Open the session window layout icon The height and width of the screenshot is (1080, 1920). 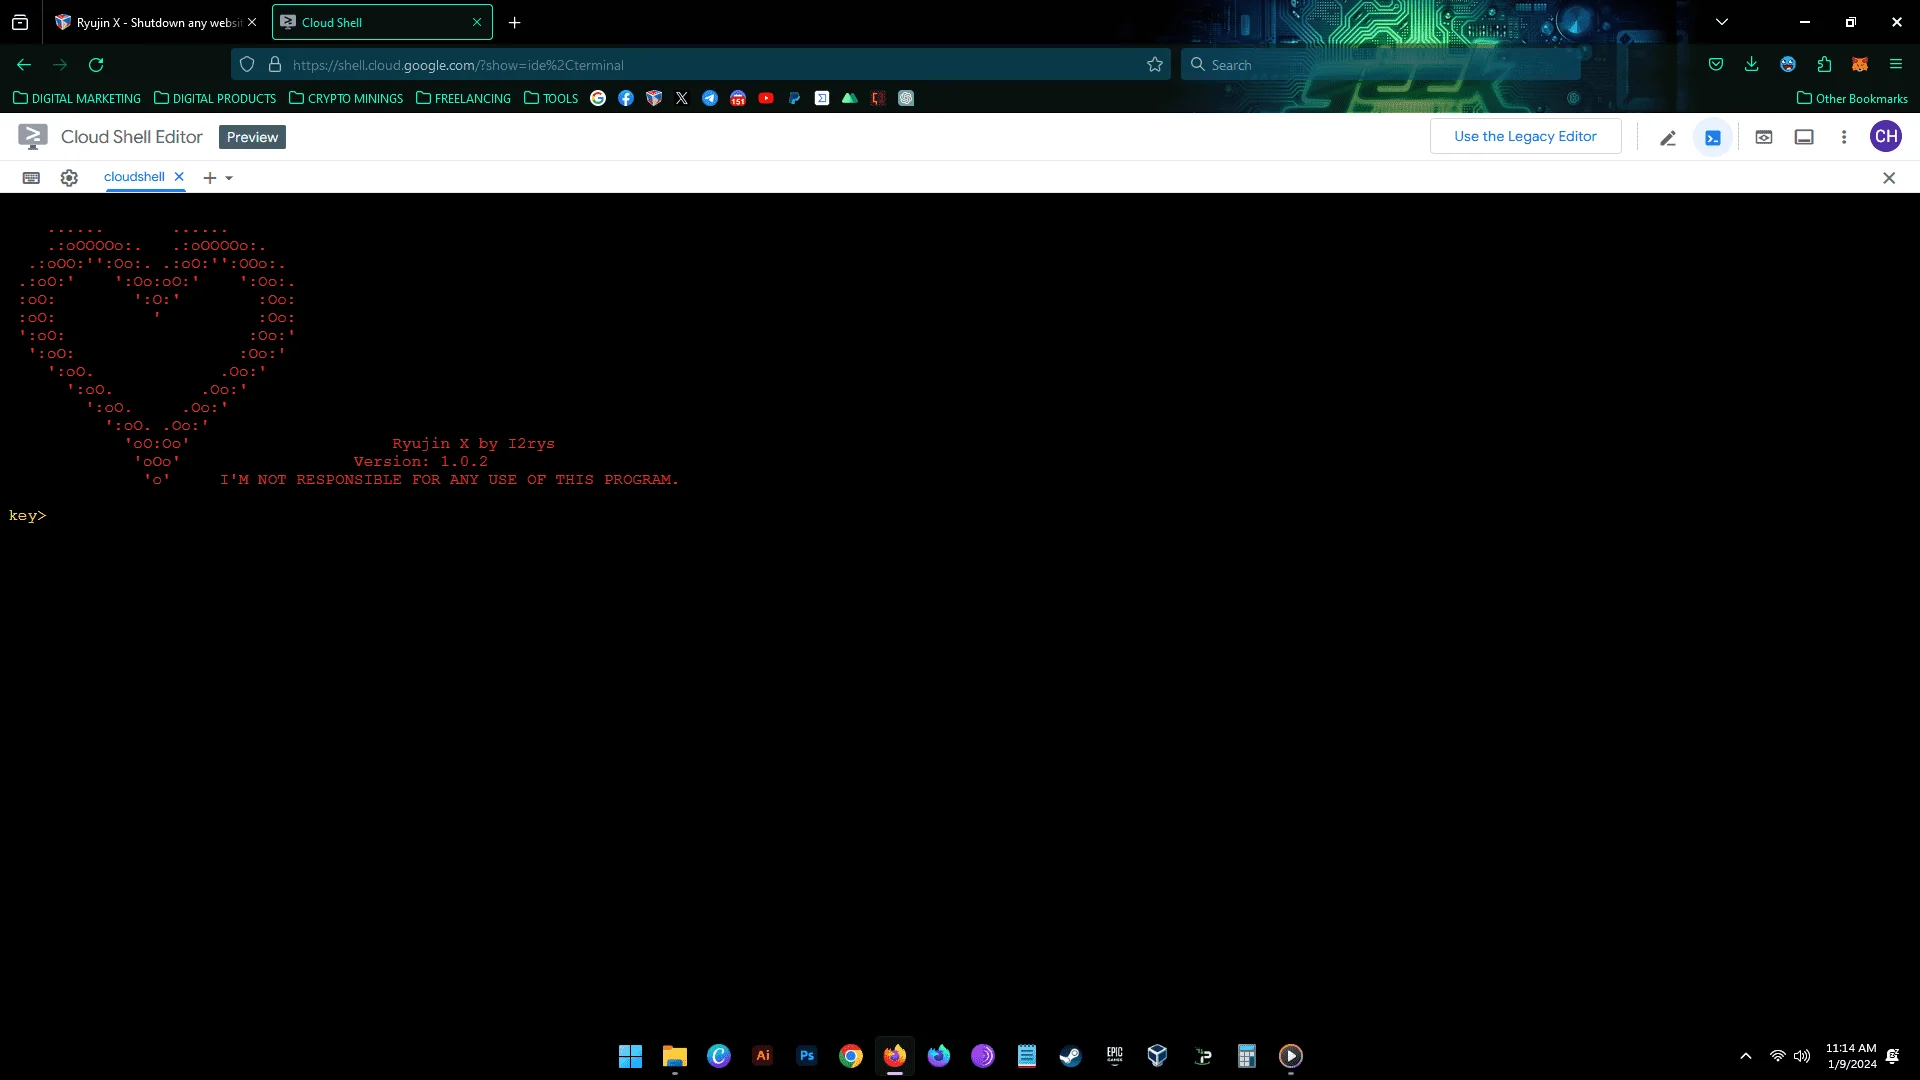click(x=1804, y=138)
